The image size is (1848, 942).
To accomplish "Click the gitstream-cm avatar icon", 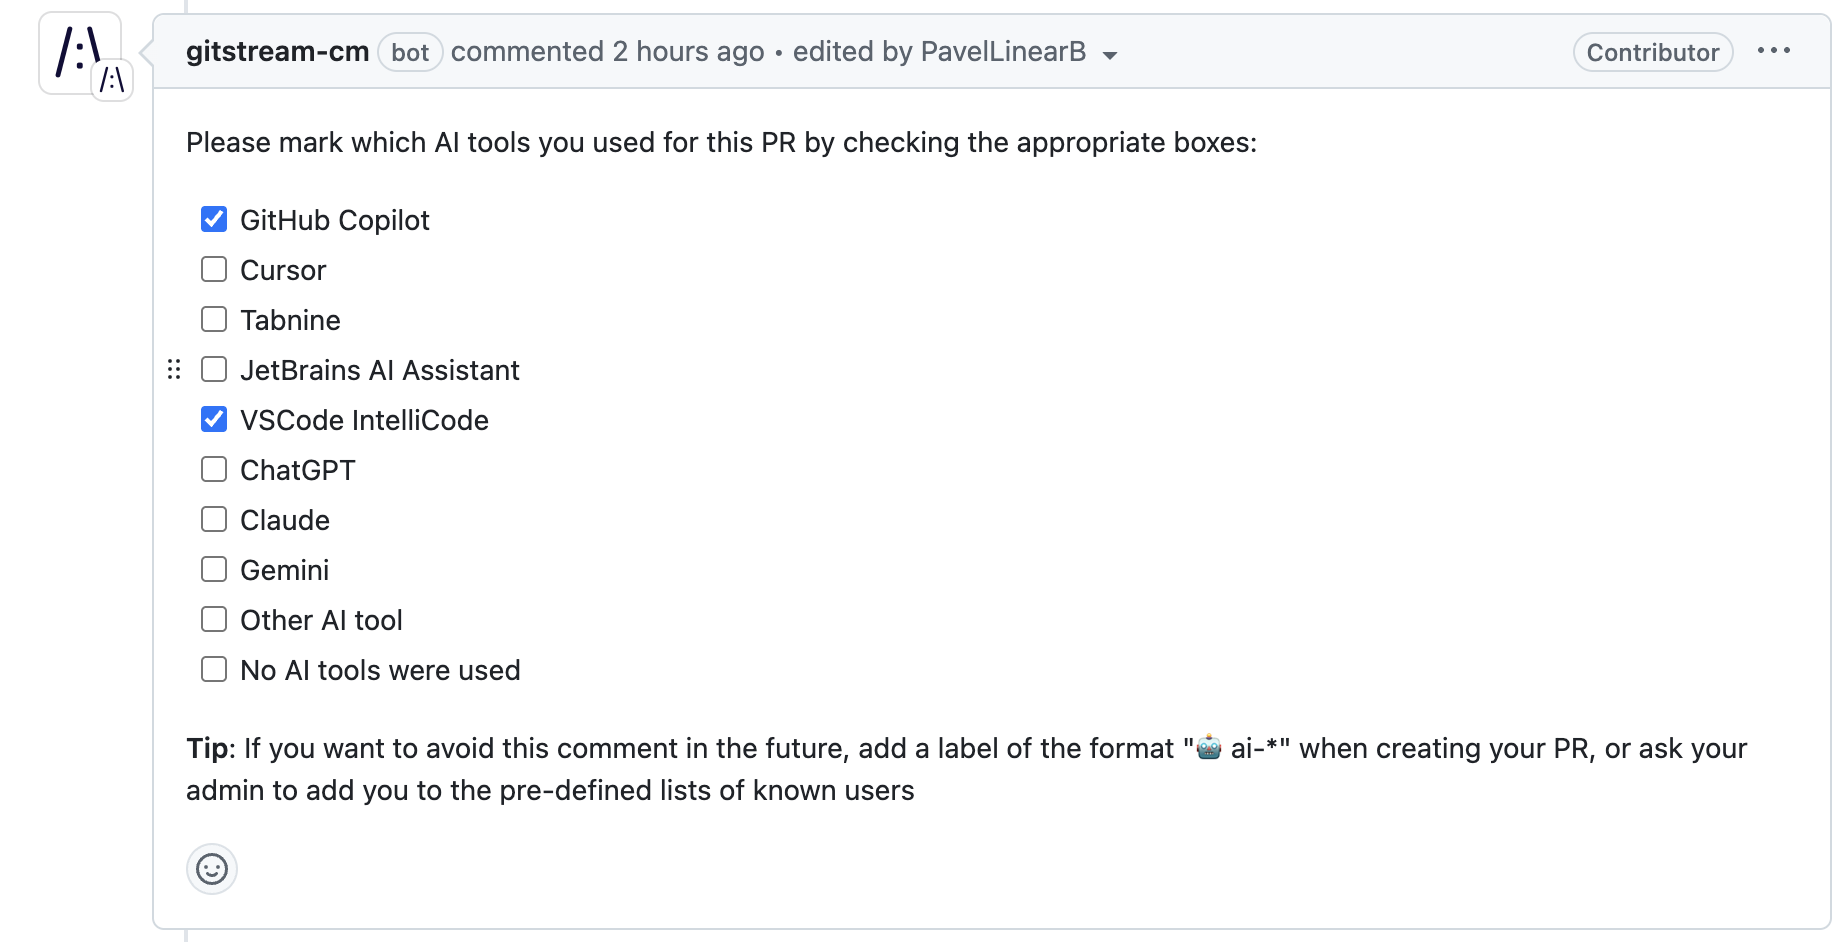I will click(x=79, y=52).
